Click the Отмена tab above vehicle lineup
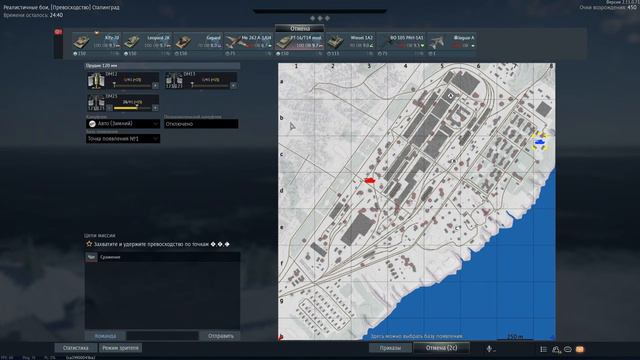Screen dimensions: 640x360 point(300,29)
